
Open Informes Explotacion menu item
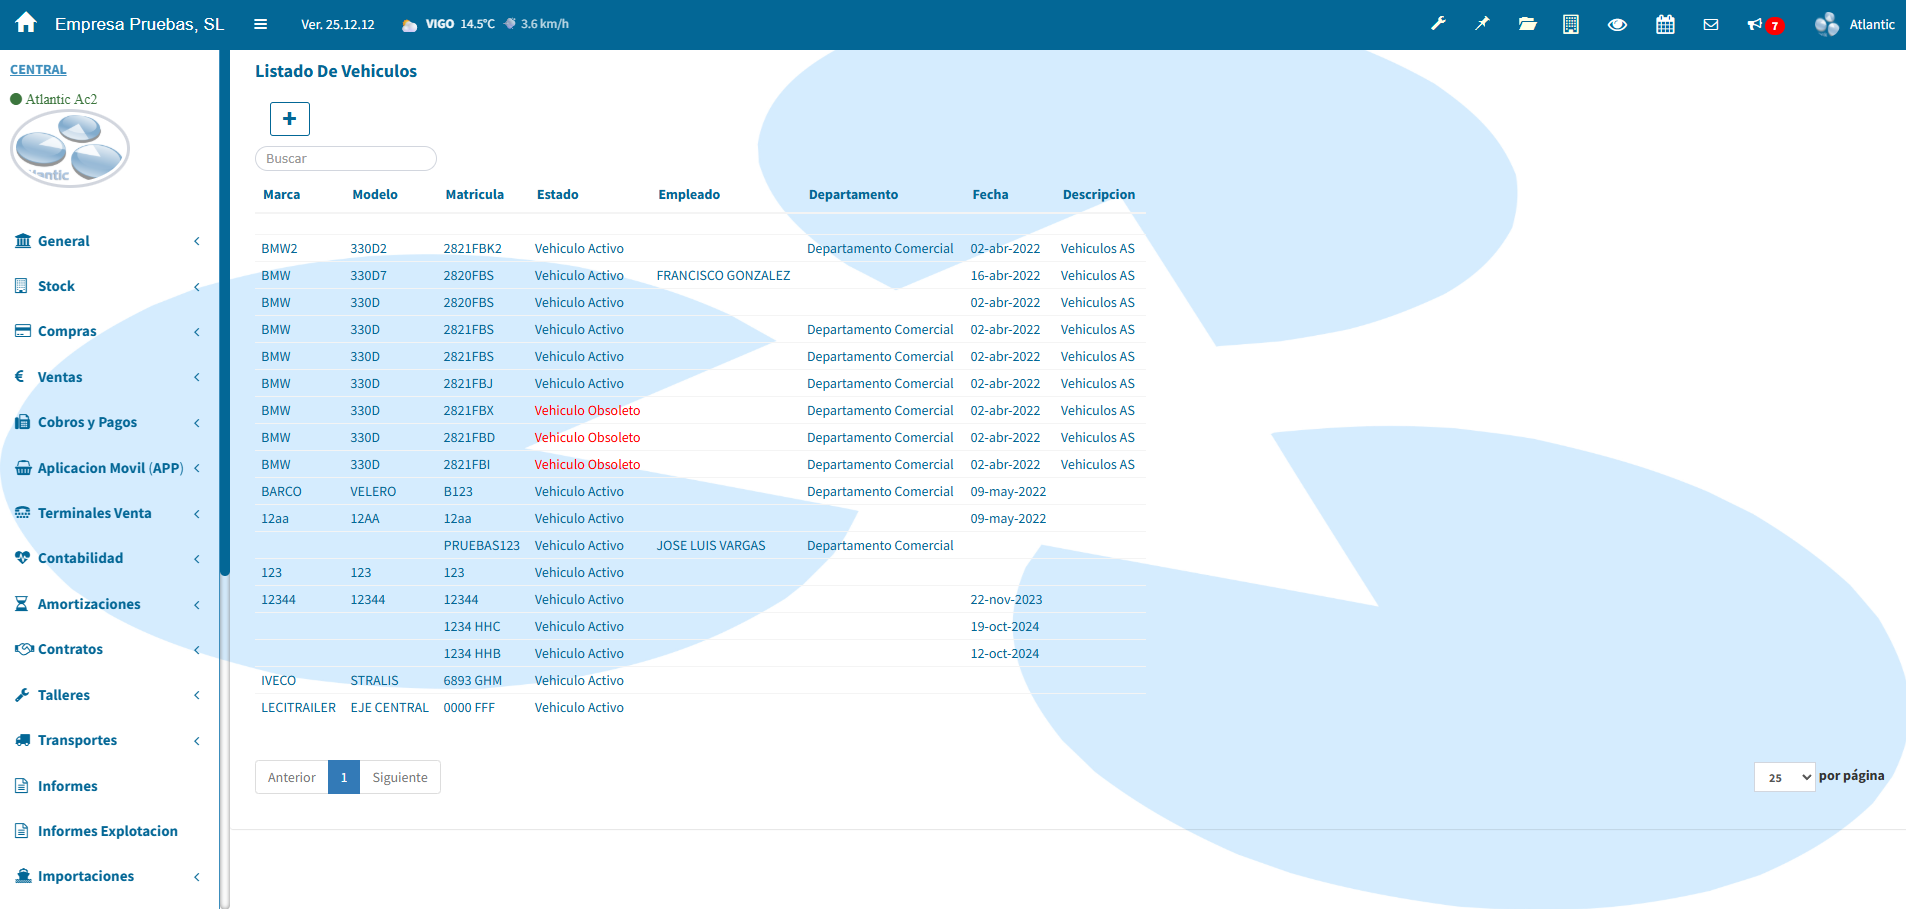point(107,831)
